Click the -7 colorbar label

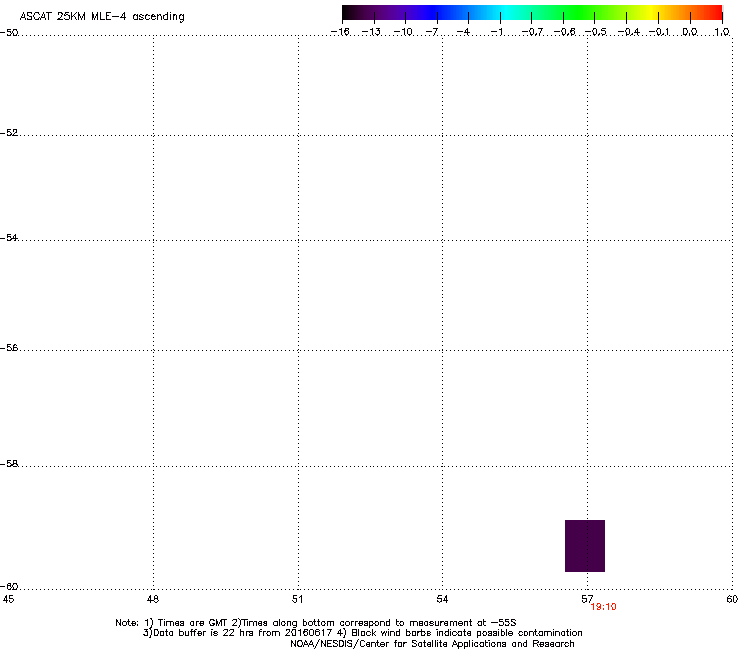[x=432, y=32]
